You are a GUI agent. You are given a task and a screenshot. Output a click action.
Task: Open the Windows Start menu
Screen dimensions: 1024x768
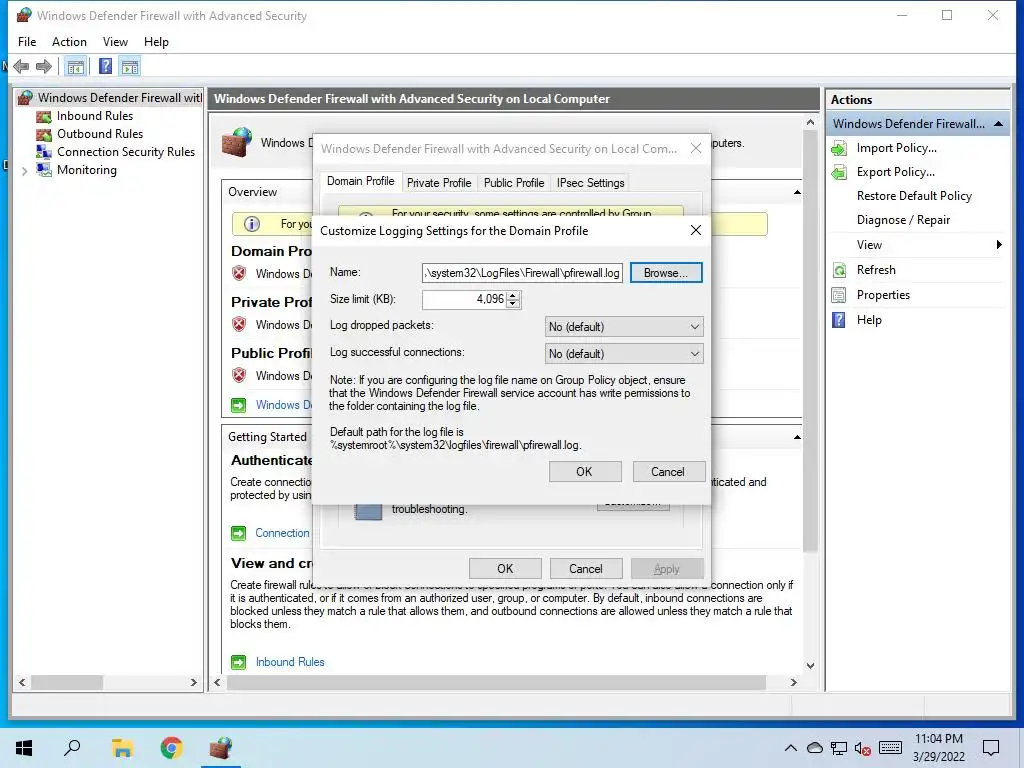(24, 748)
